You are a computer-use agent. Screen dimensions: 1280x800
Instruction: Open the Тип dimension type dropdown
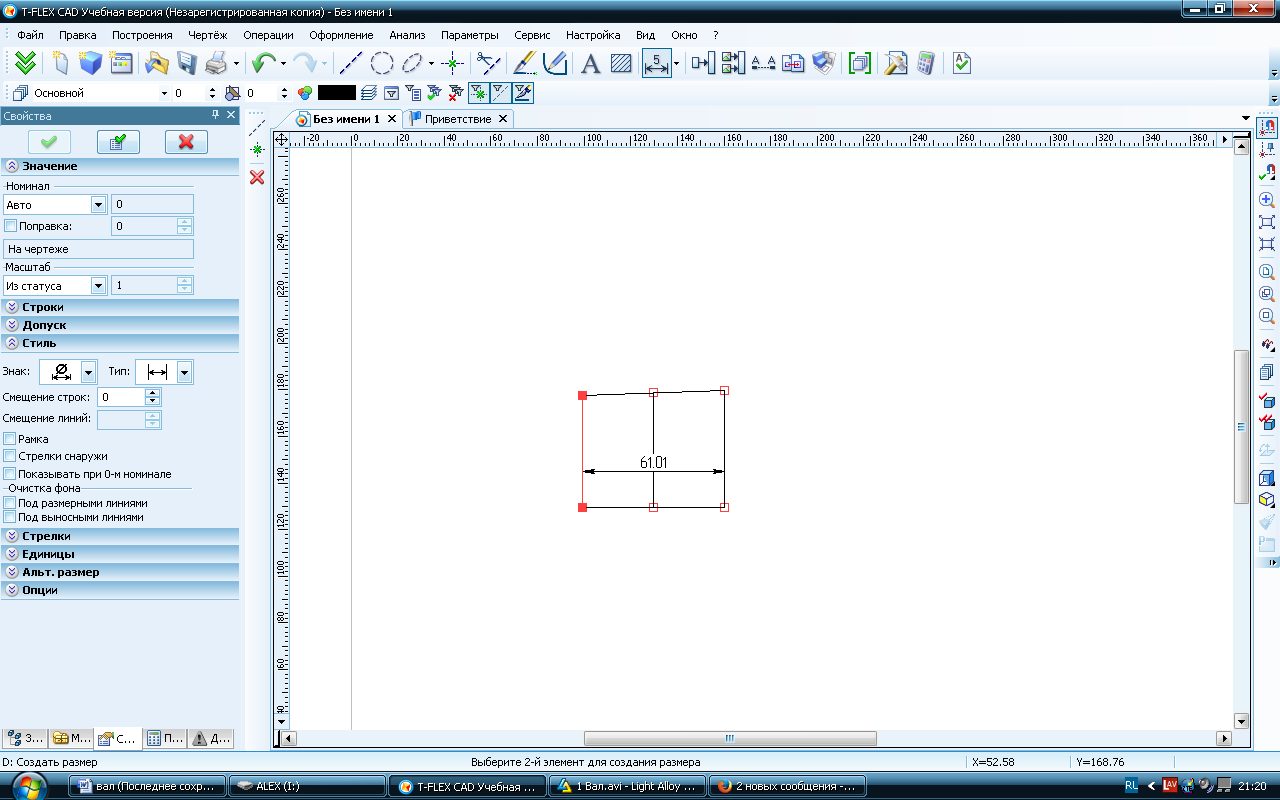tap(184, 372)
